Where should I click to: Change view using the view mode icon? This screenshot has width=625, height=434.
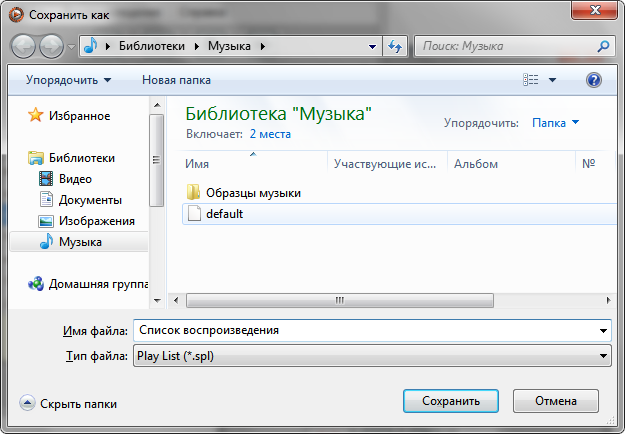(x=531, y=80)
